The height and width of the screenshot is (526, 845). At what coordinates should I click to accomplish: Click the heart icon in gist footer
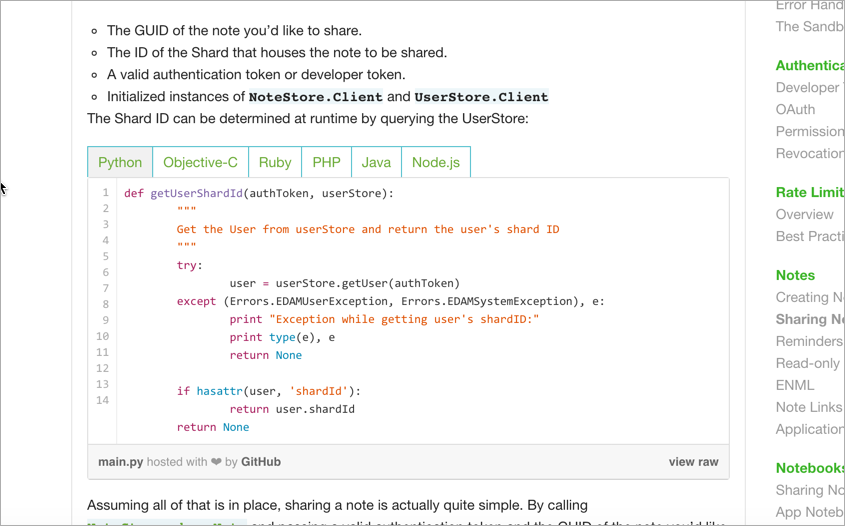[x=216, y=462]
